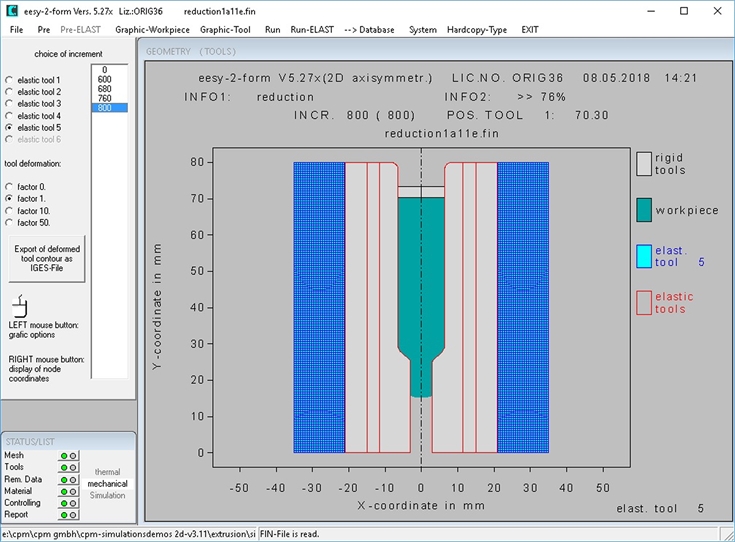Click the Report status indicator lights
This screenshot has width=735, height=542.
[x=68, y=515]
